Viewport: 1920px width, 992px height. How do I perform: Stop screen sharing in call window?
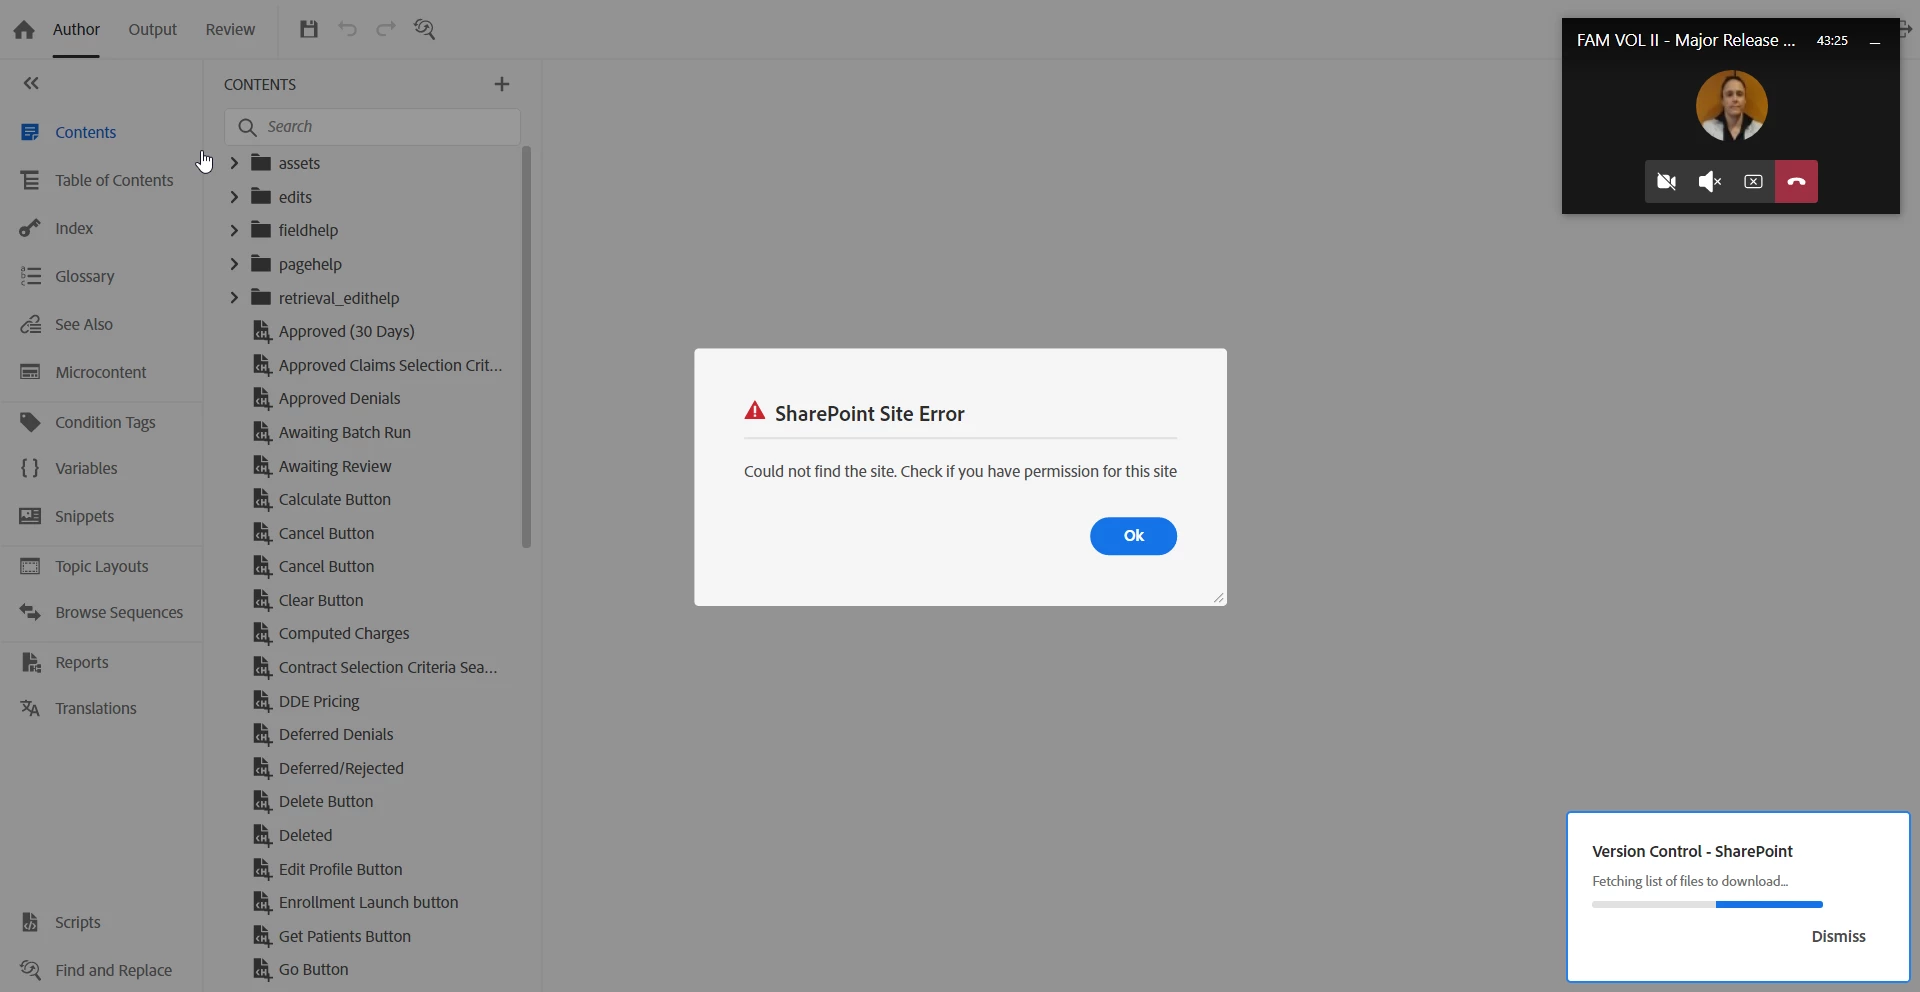1753,182
